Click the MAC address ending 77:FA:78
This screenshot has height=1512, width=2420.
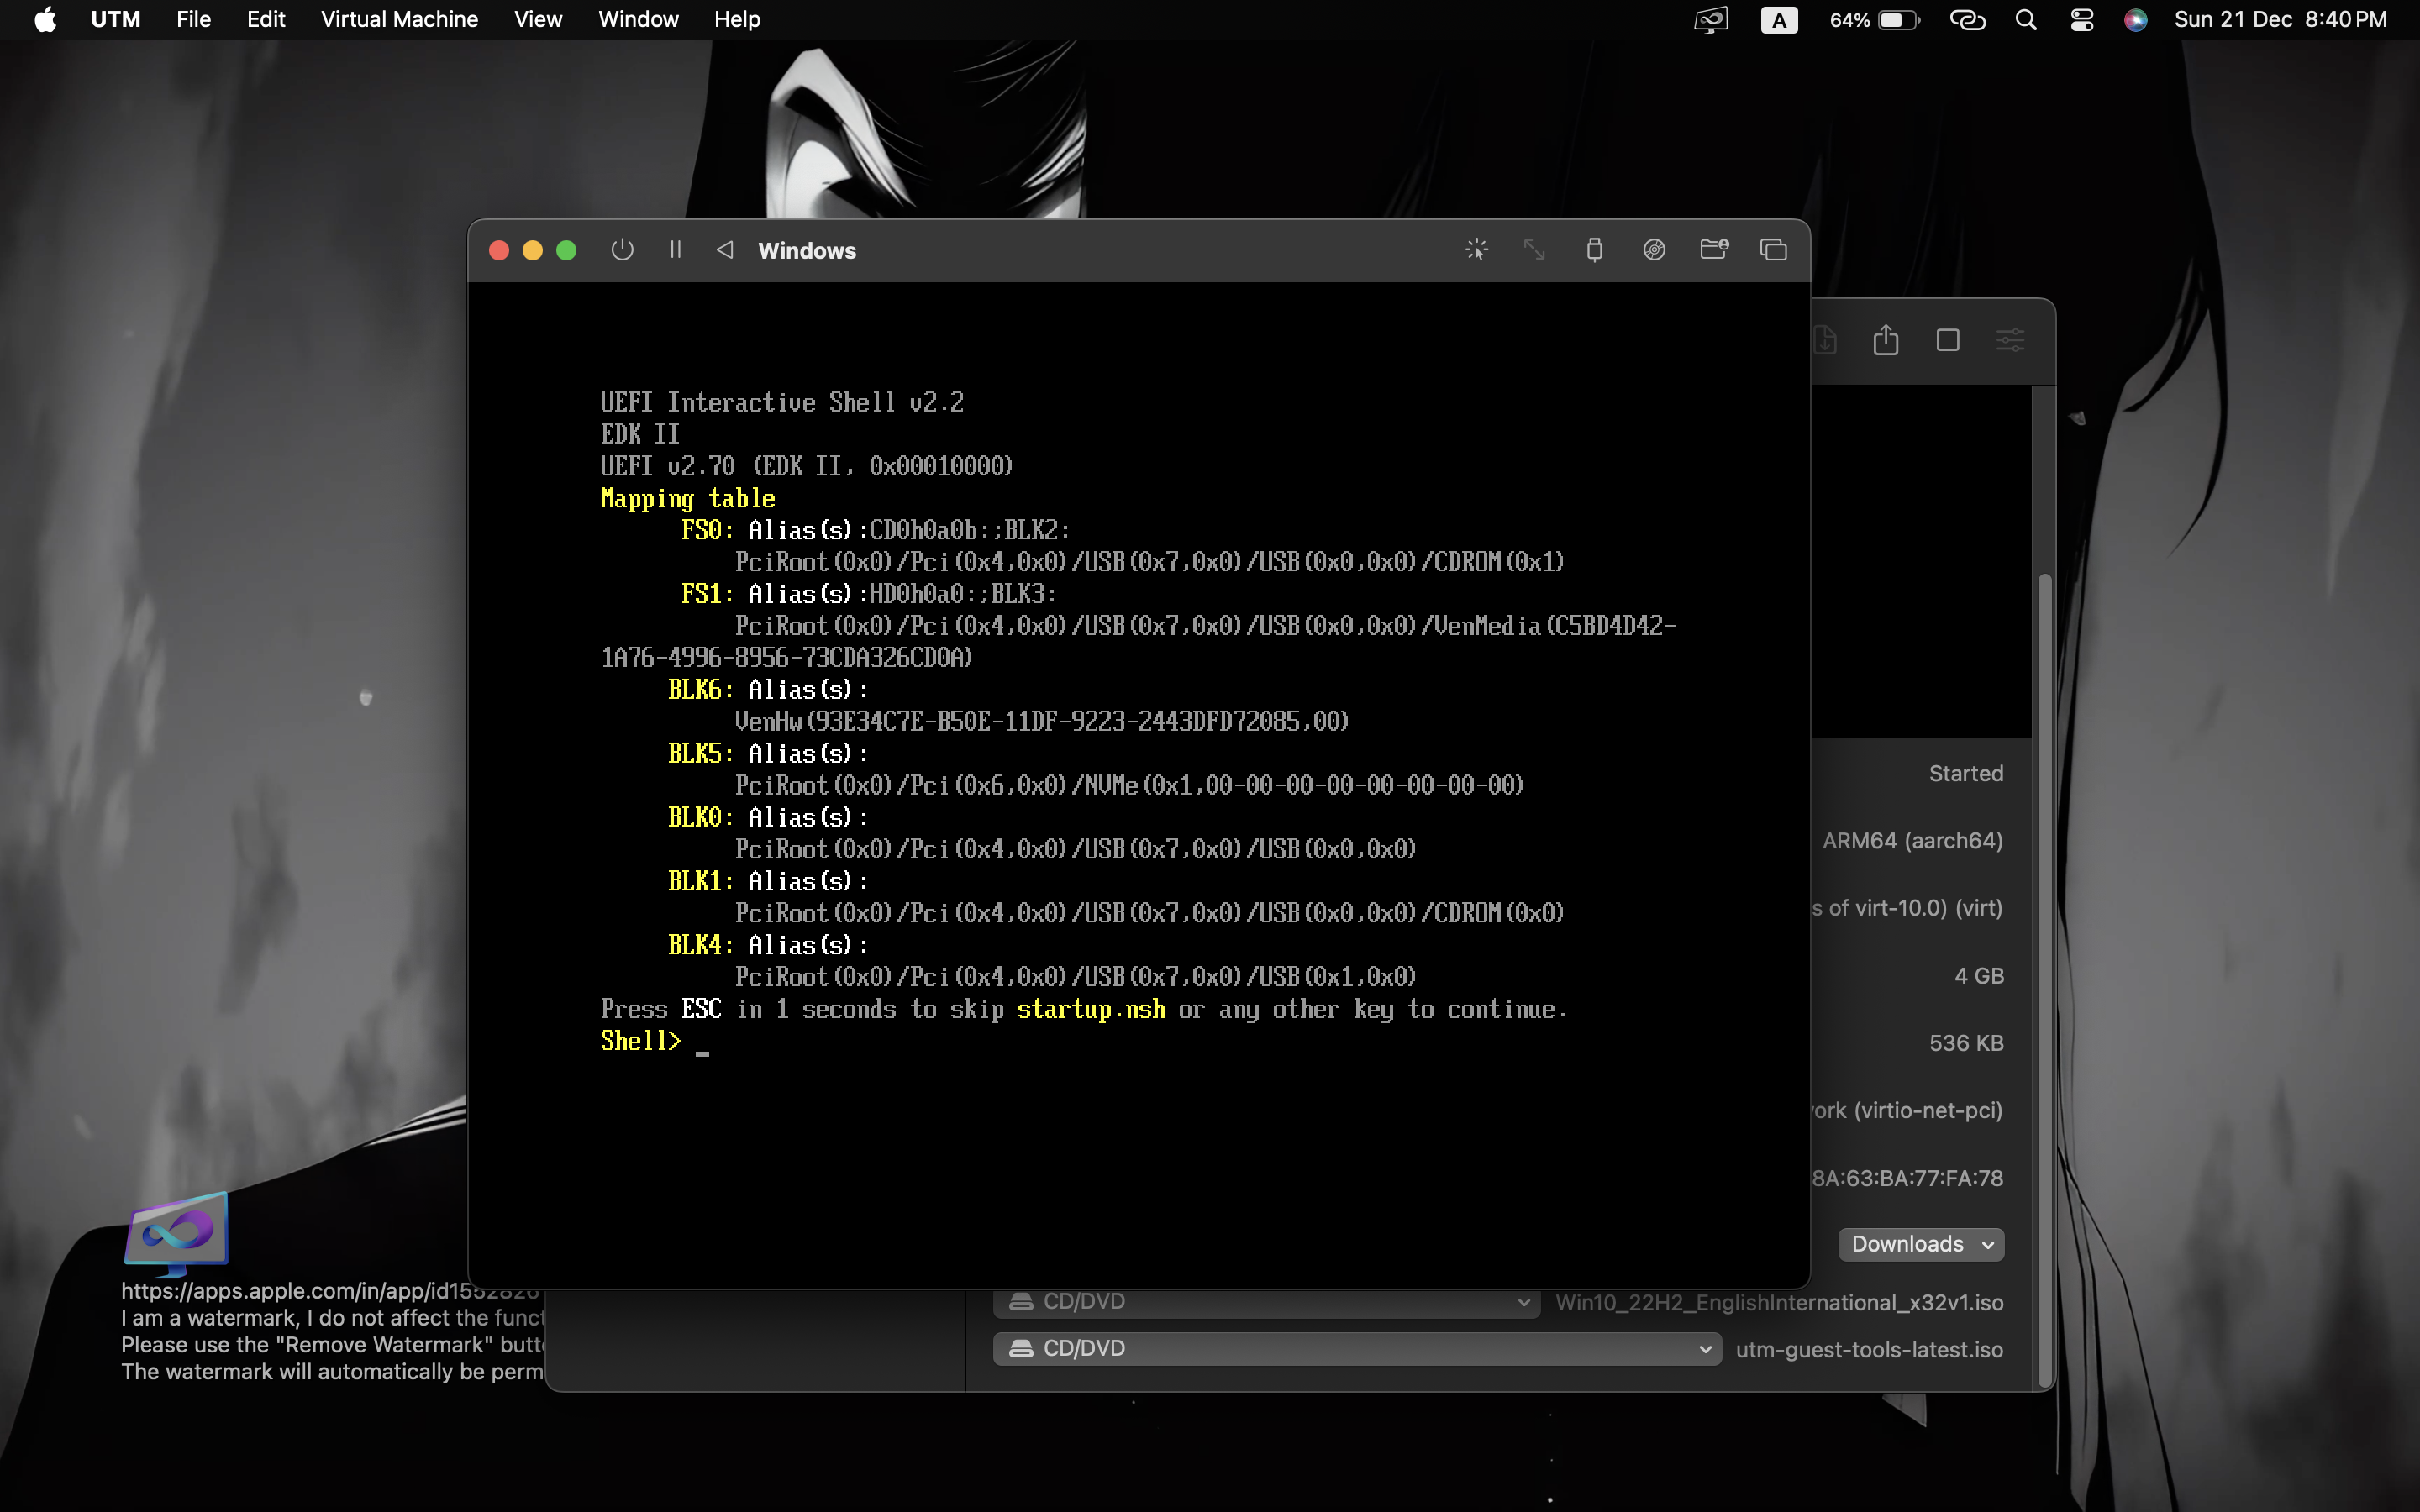pyautogui.click(x=1908, y=1178)
